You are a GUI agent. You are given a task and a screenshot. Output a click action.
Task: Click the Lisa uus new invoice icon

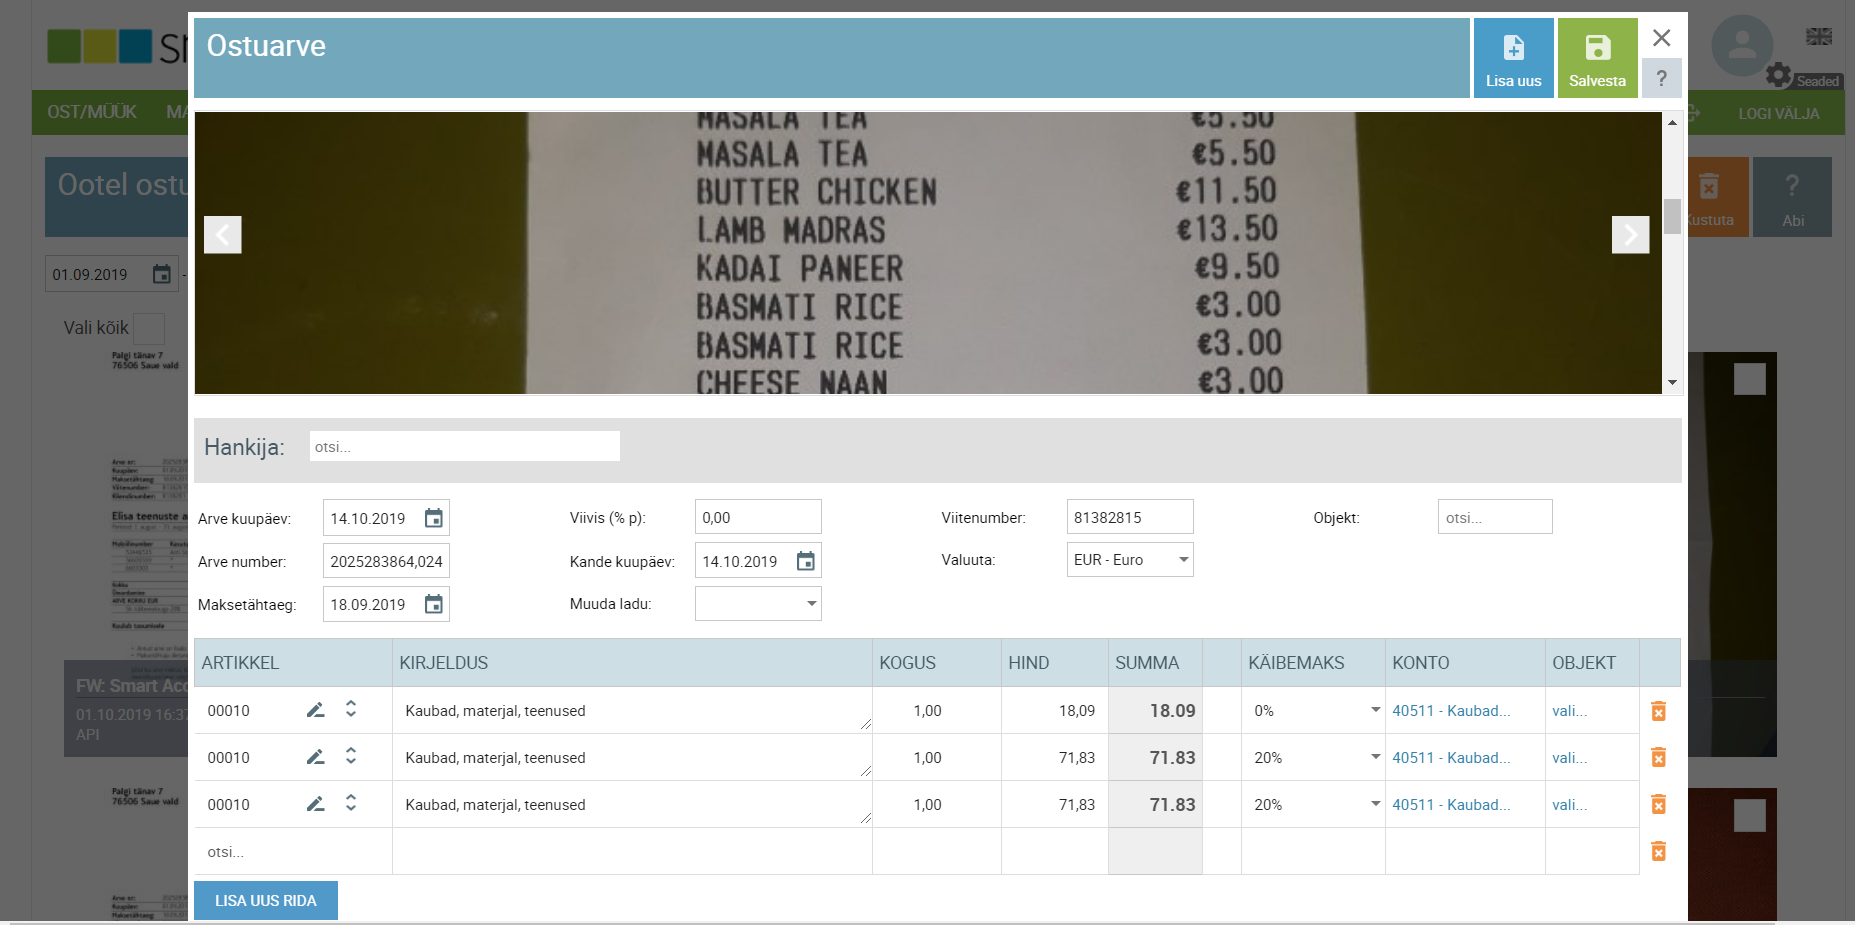(1513, 47)
